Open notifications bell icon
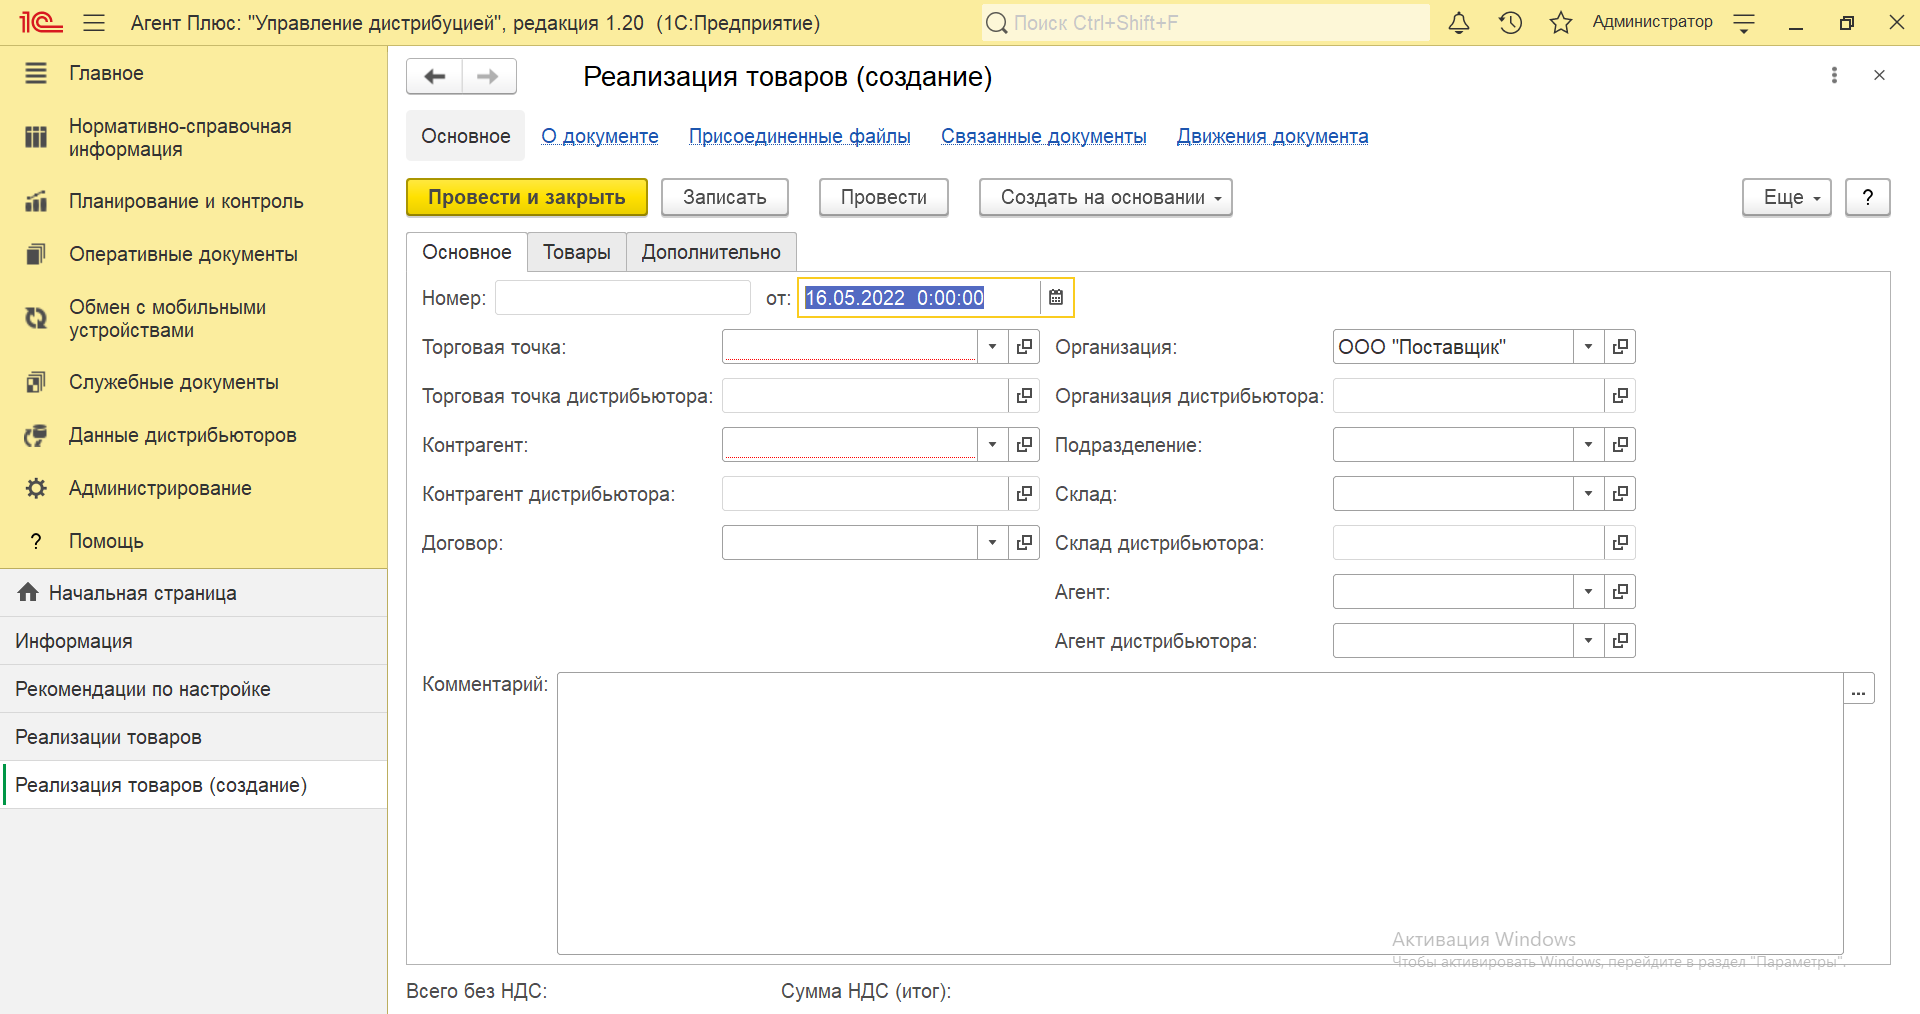The width and height of the screenshot is (1920, 1014). 1459,22
